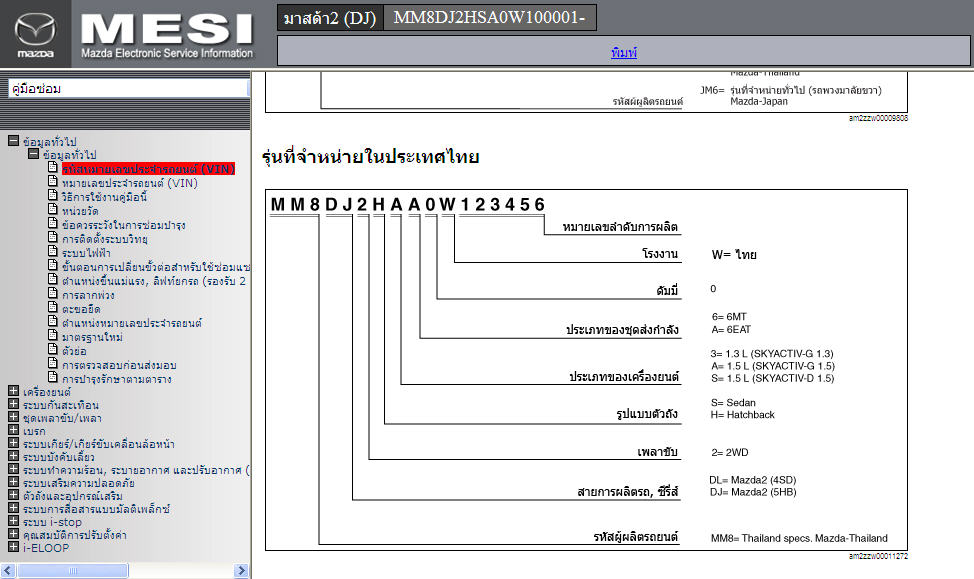Screen dimensions: 974x579
Task: Open การติดตั้งระบบวิทยุ page
Action: point(105,239)
